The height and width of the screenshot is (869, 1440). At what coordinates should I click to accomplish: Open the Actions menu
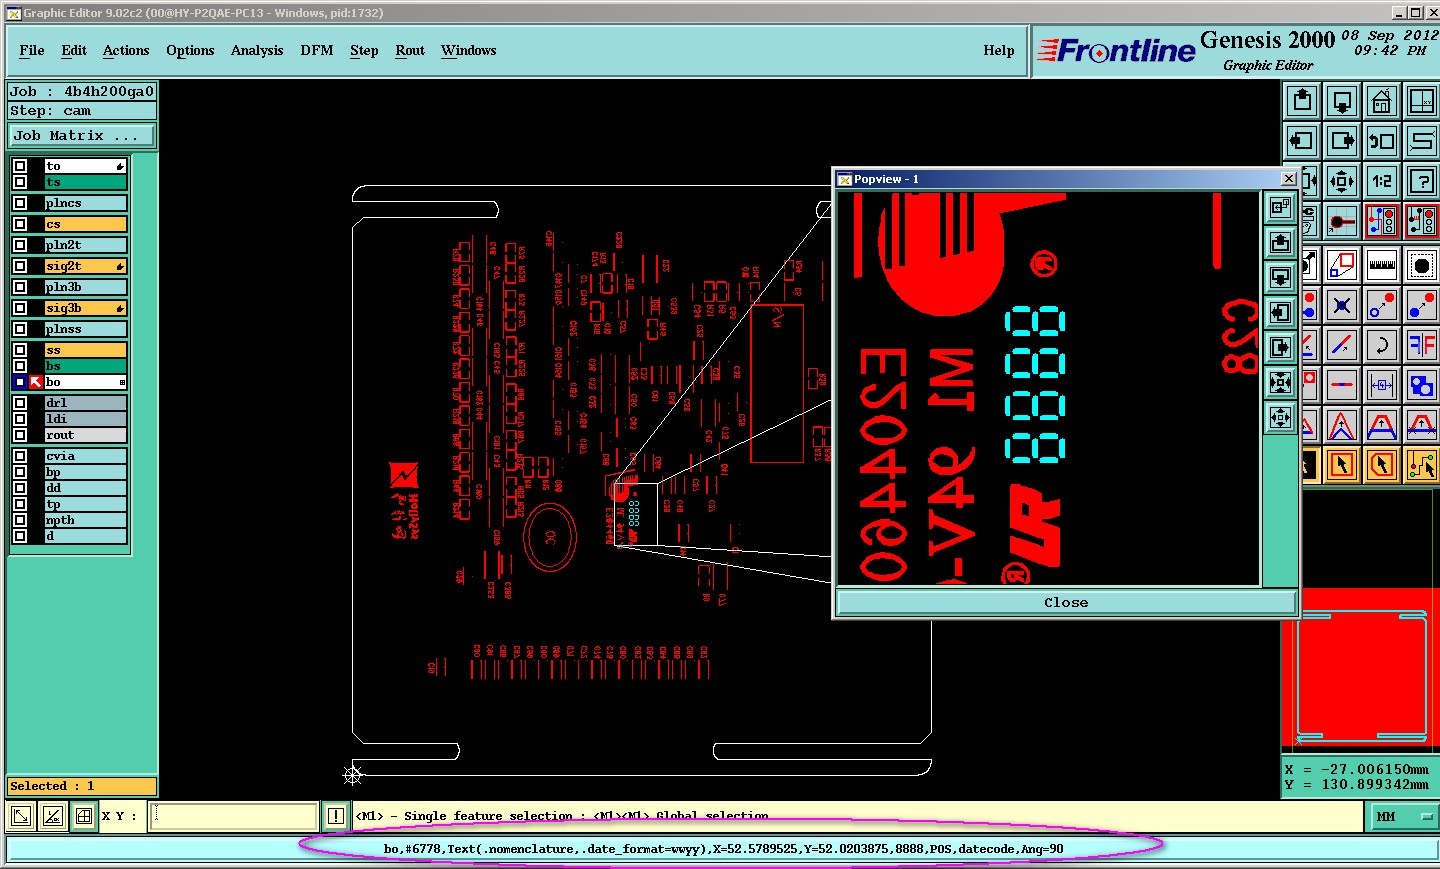[x=126, y=50]
